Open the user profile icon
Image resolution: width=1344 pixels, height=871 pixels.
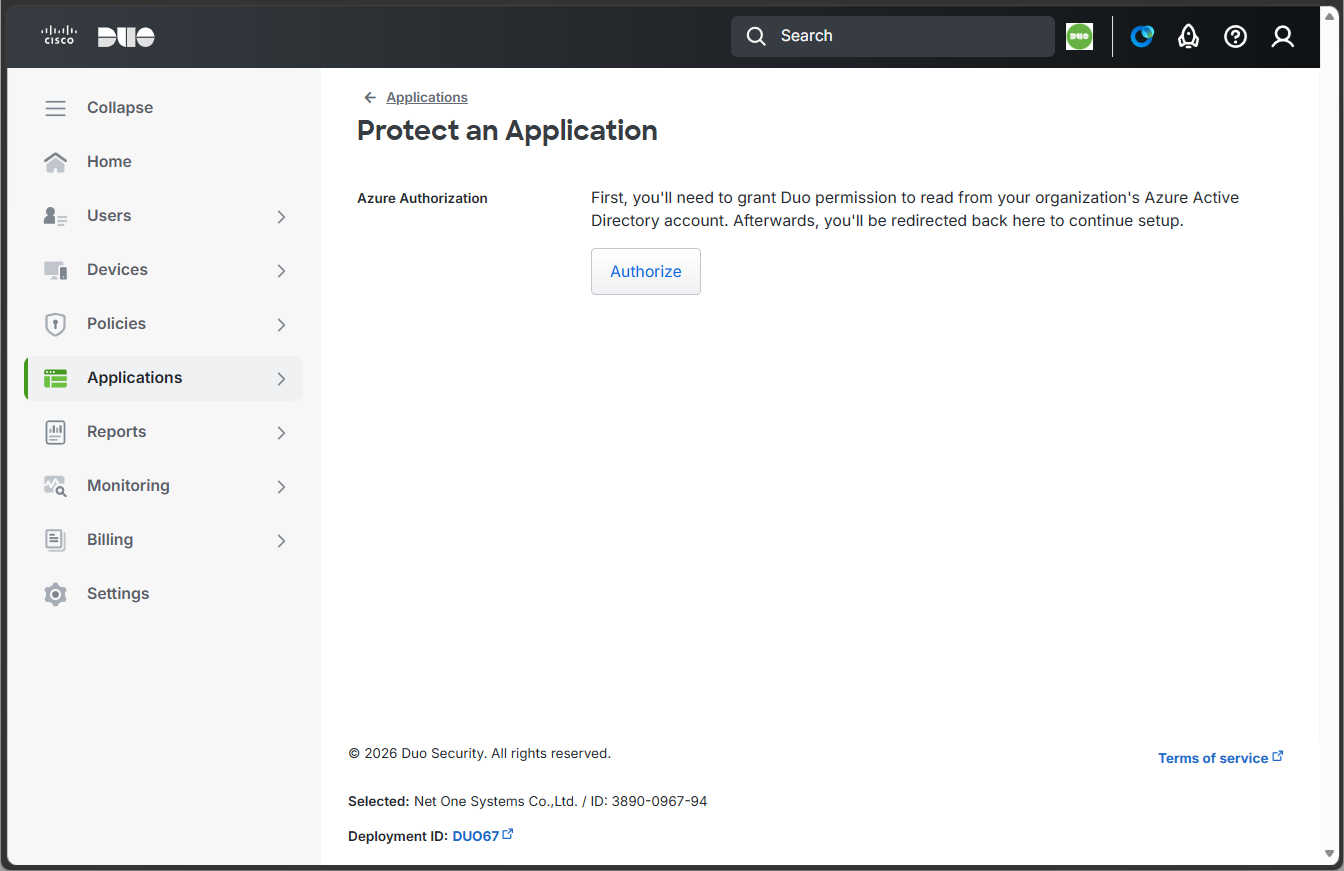(x=1283, y=36)
